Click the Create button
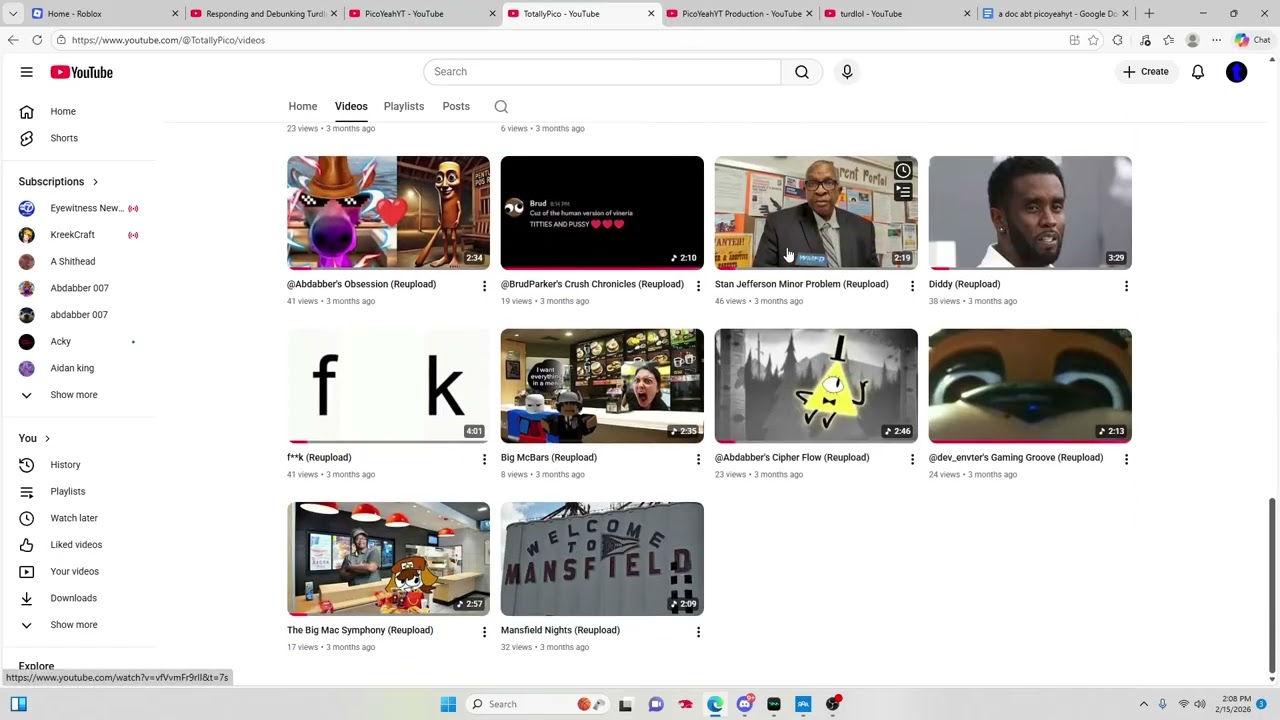Viewport: 1280px width, 720px height. point(1146,72)
